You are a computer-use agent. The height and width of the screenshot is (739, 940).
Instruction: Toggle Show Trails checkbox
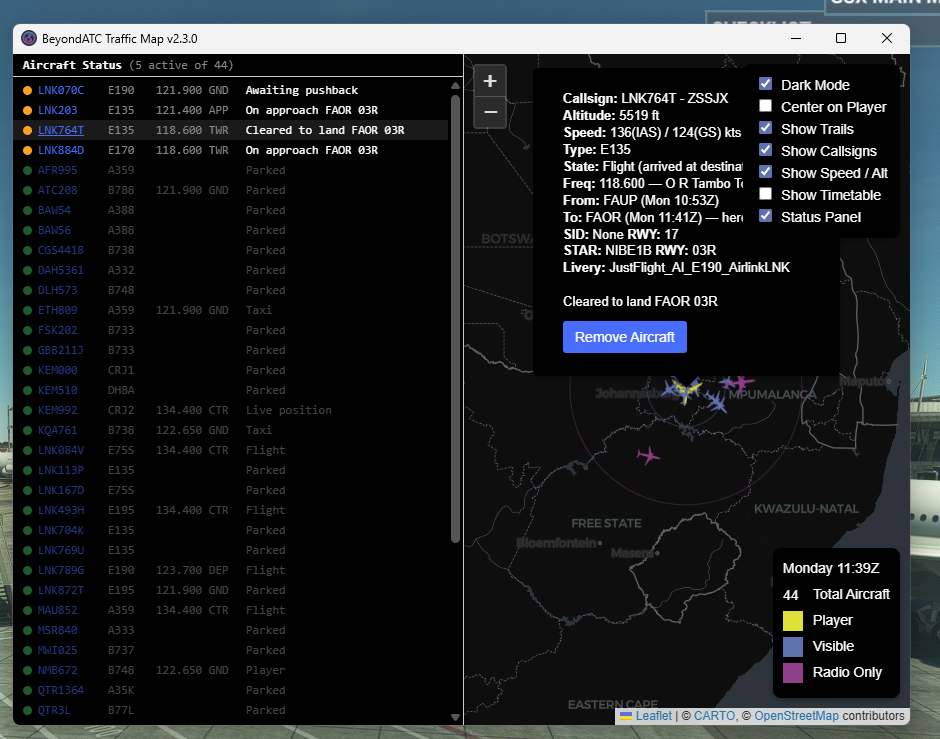pyautogui.click(x=766, y=128)
